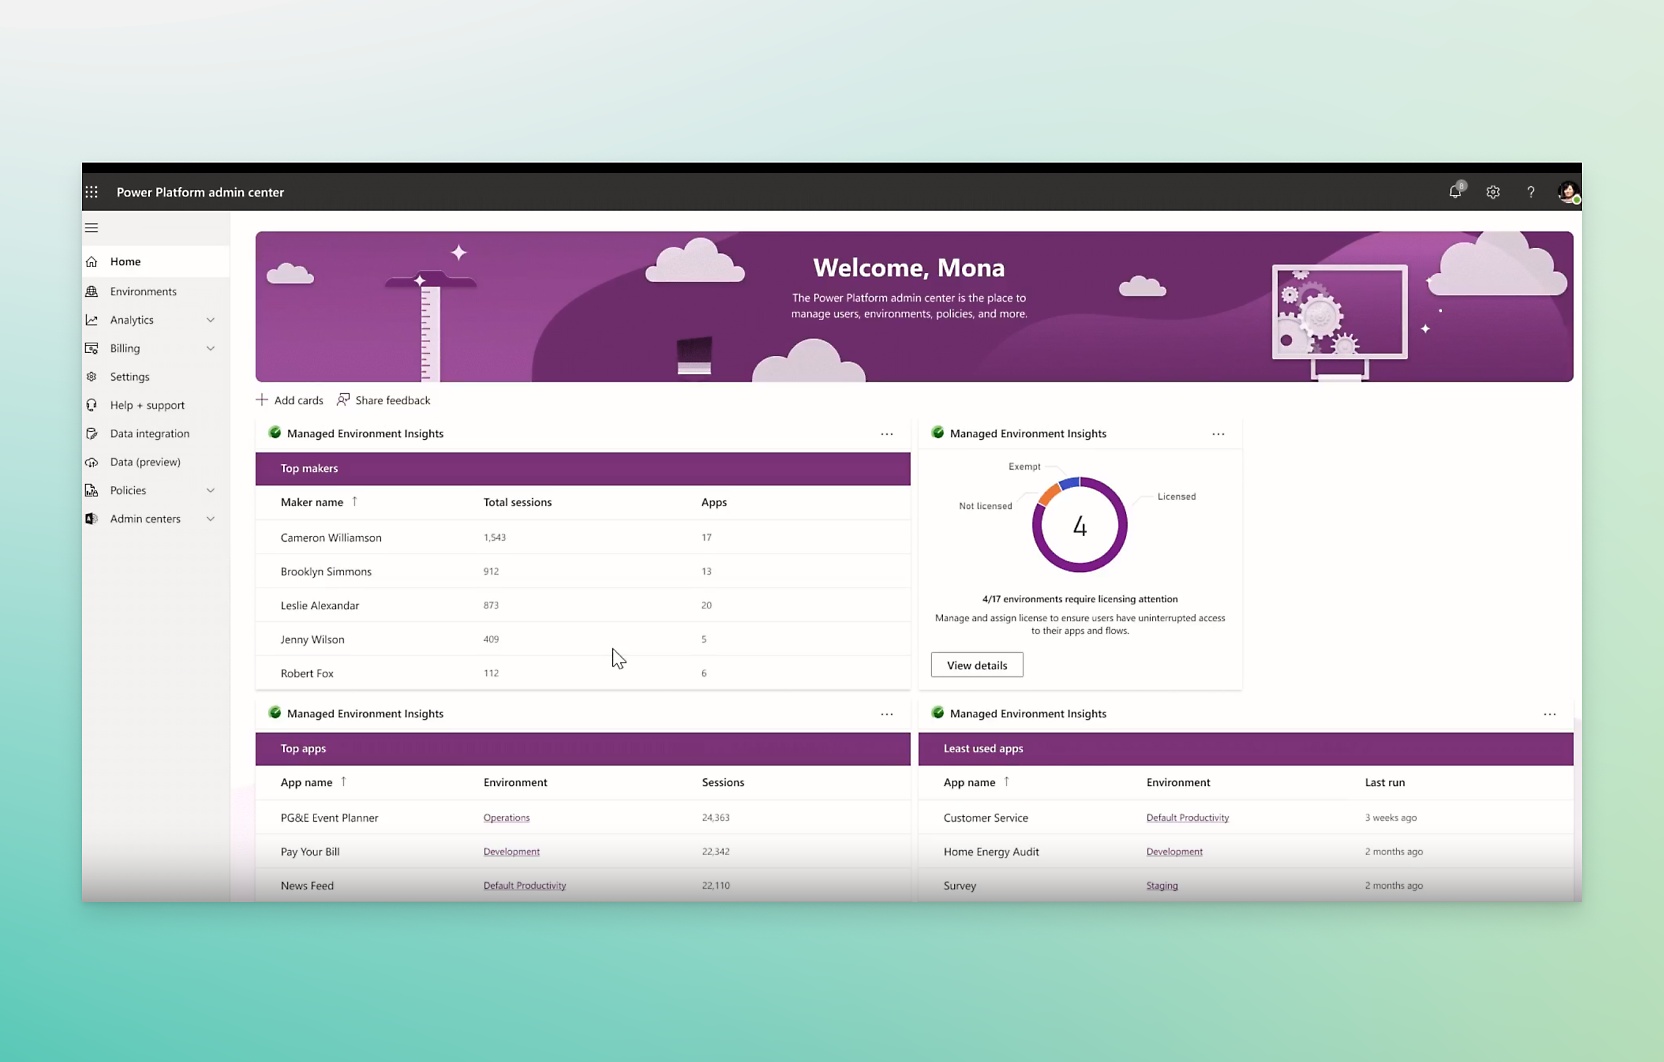Open the app launcher waffle icon
The image size is (1664, 1062).
click(x=91, y=191)
